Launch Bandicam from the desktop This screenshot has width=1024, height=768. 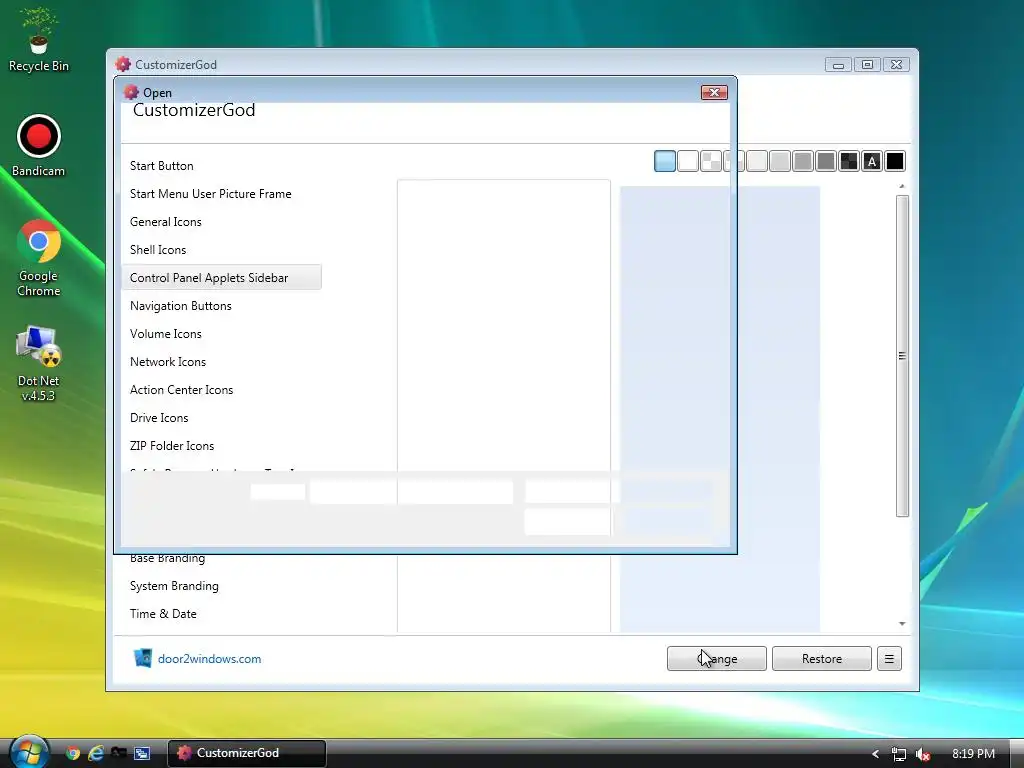(39, 145)
